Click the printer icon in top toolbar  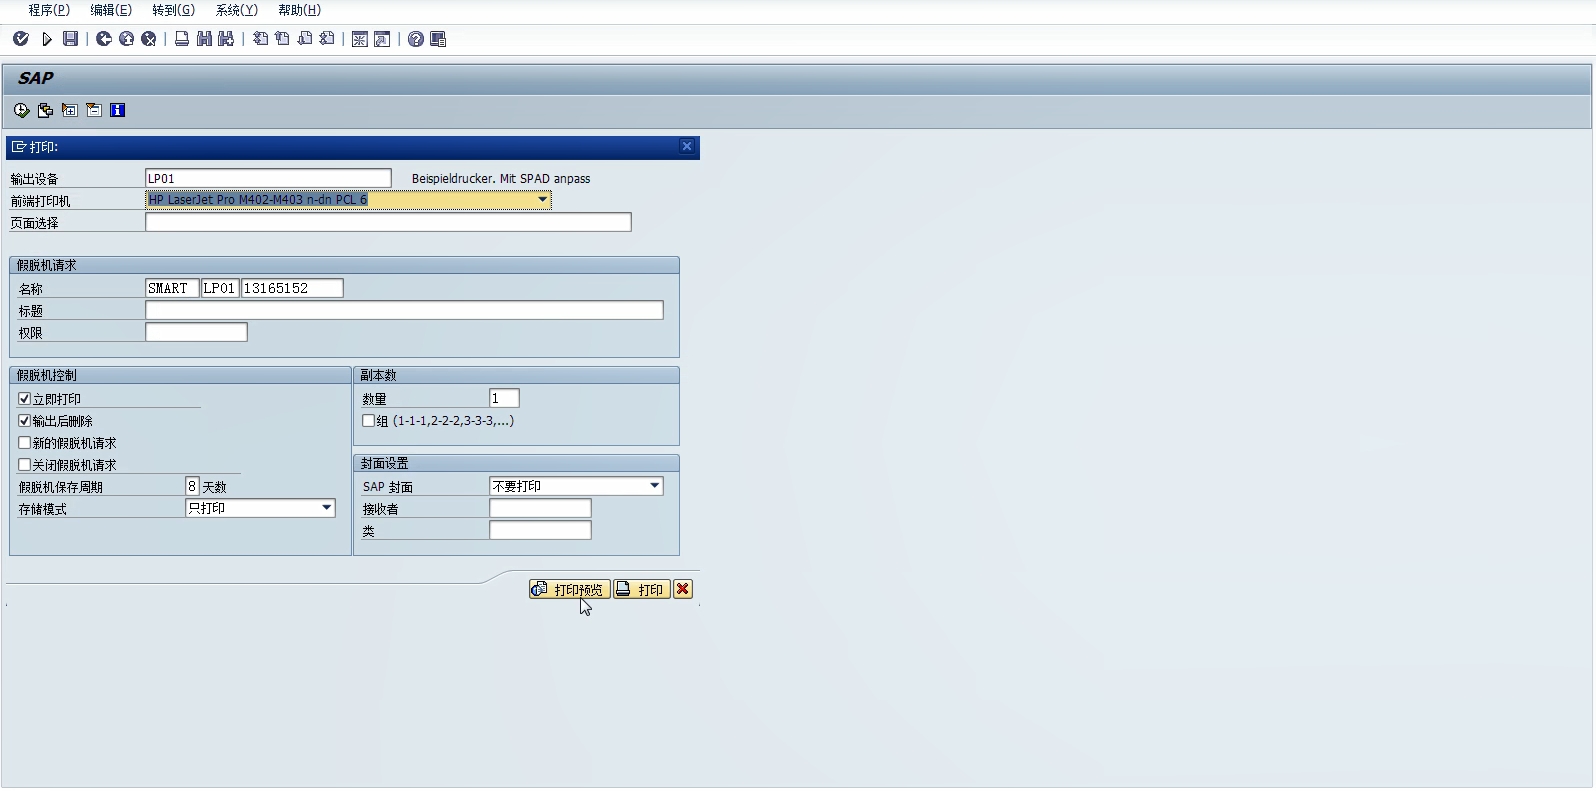[x=182, y=39]
